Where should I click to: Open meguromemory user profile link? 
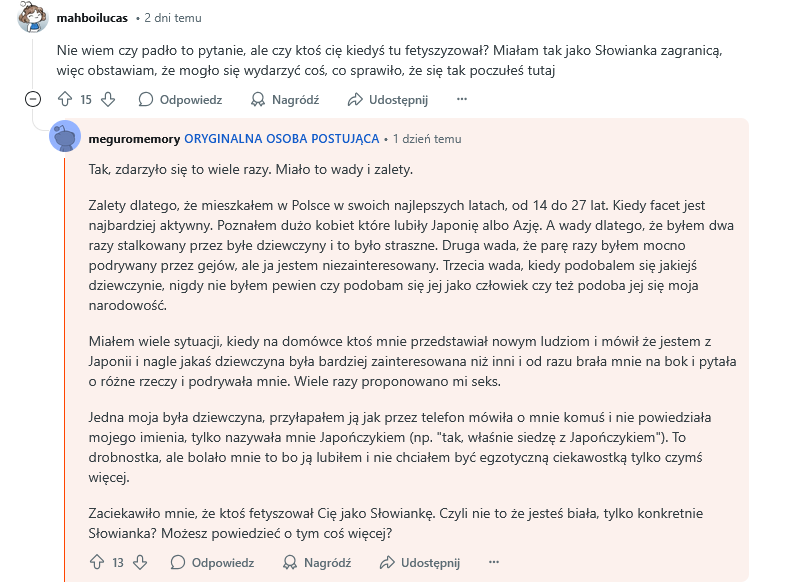[134, 138]
